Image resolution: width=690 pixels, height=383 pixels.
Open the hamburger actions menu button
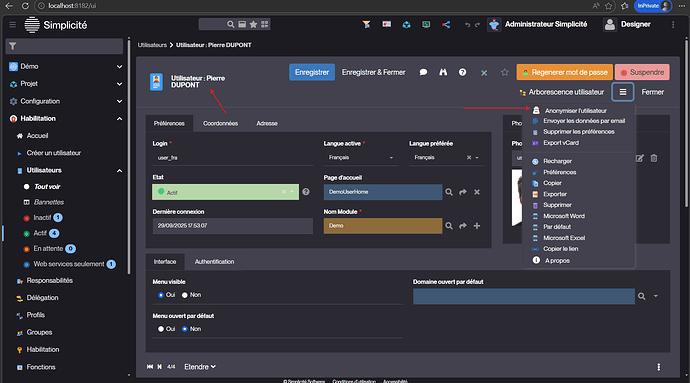click(x=623, y=92)
